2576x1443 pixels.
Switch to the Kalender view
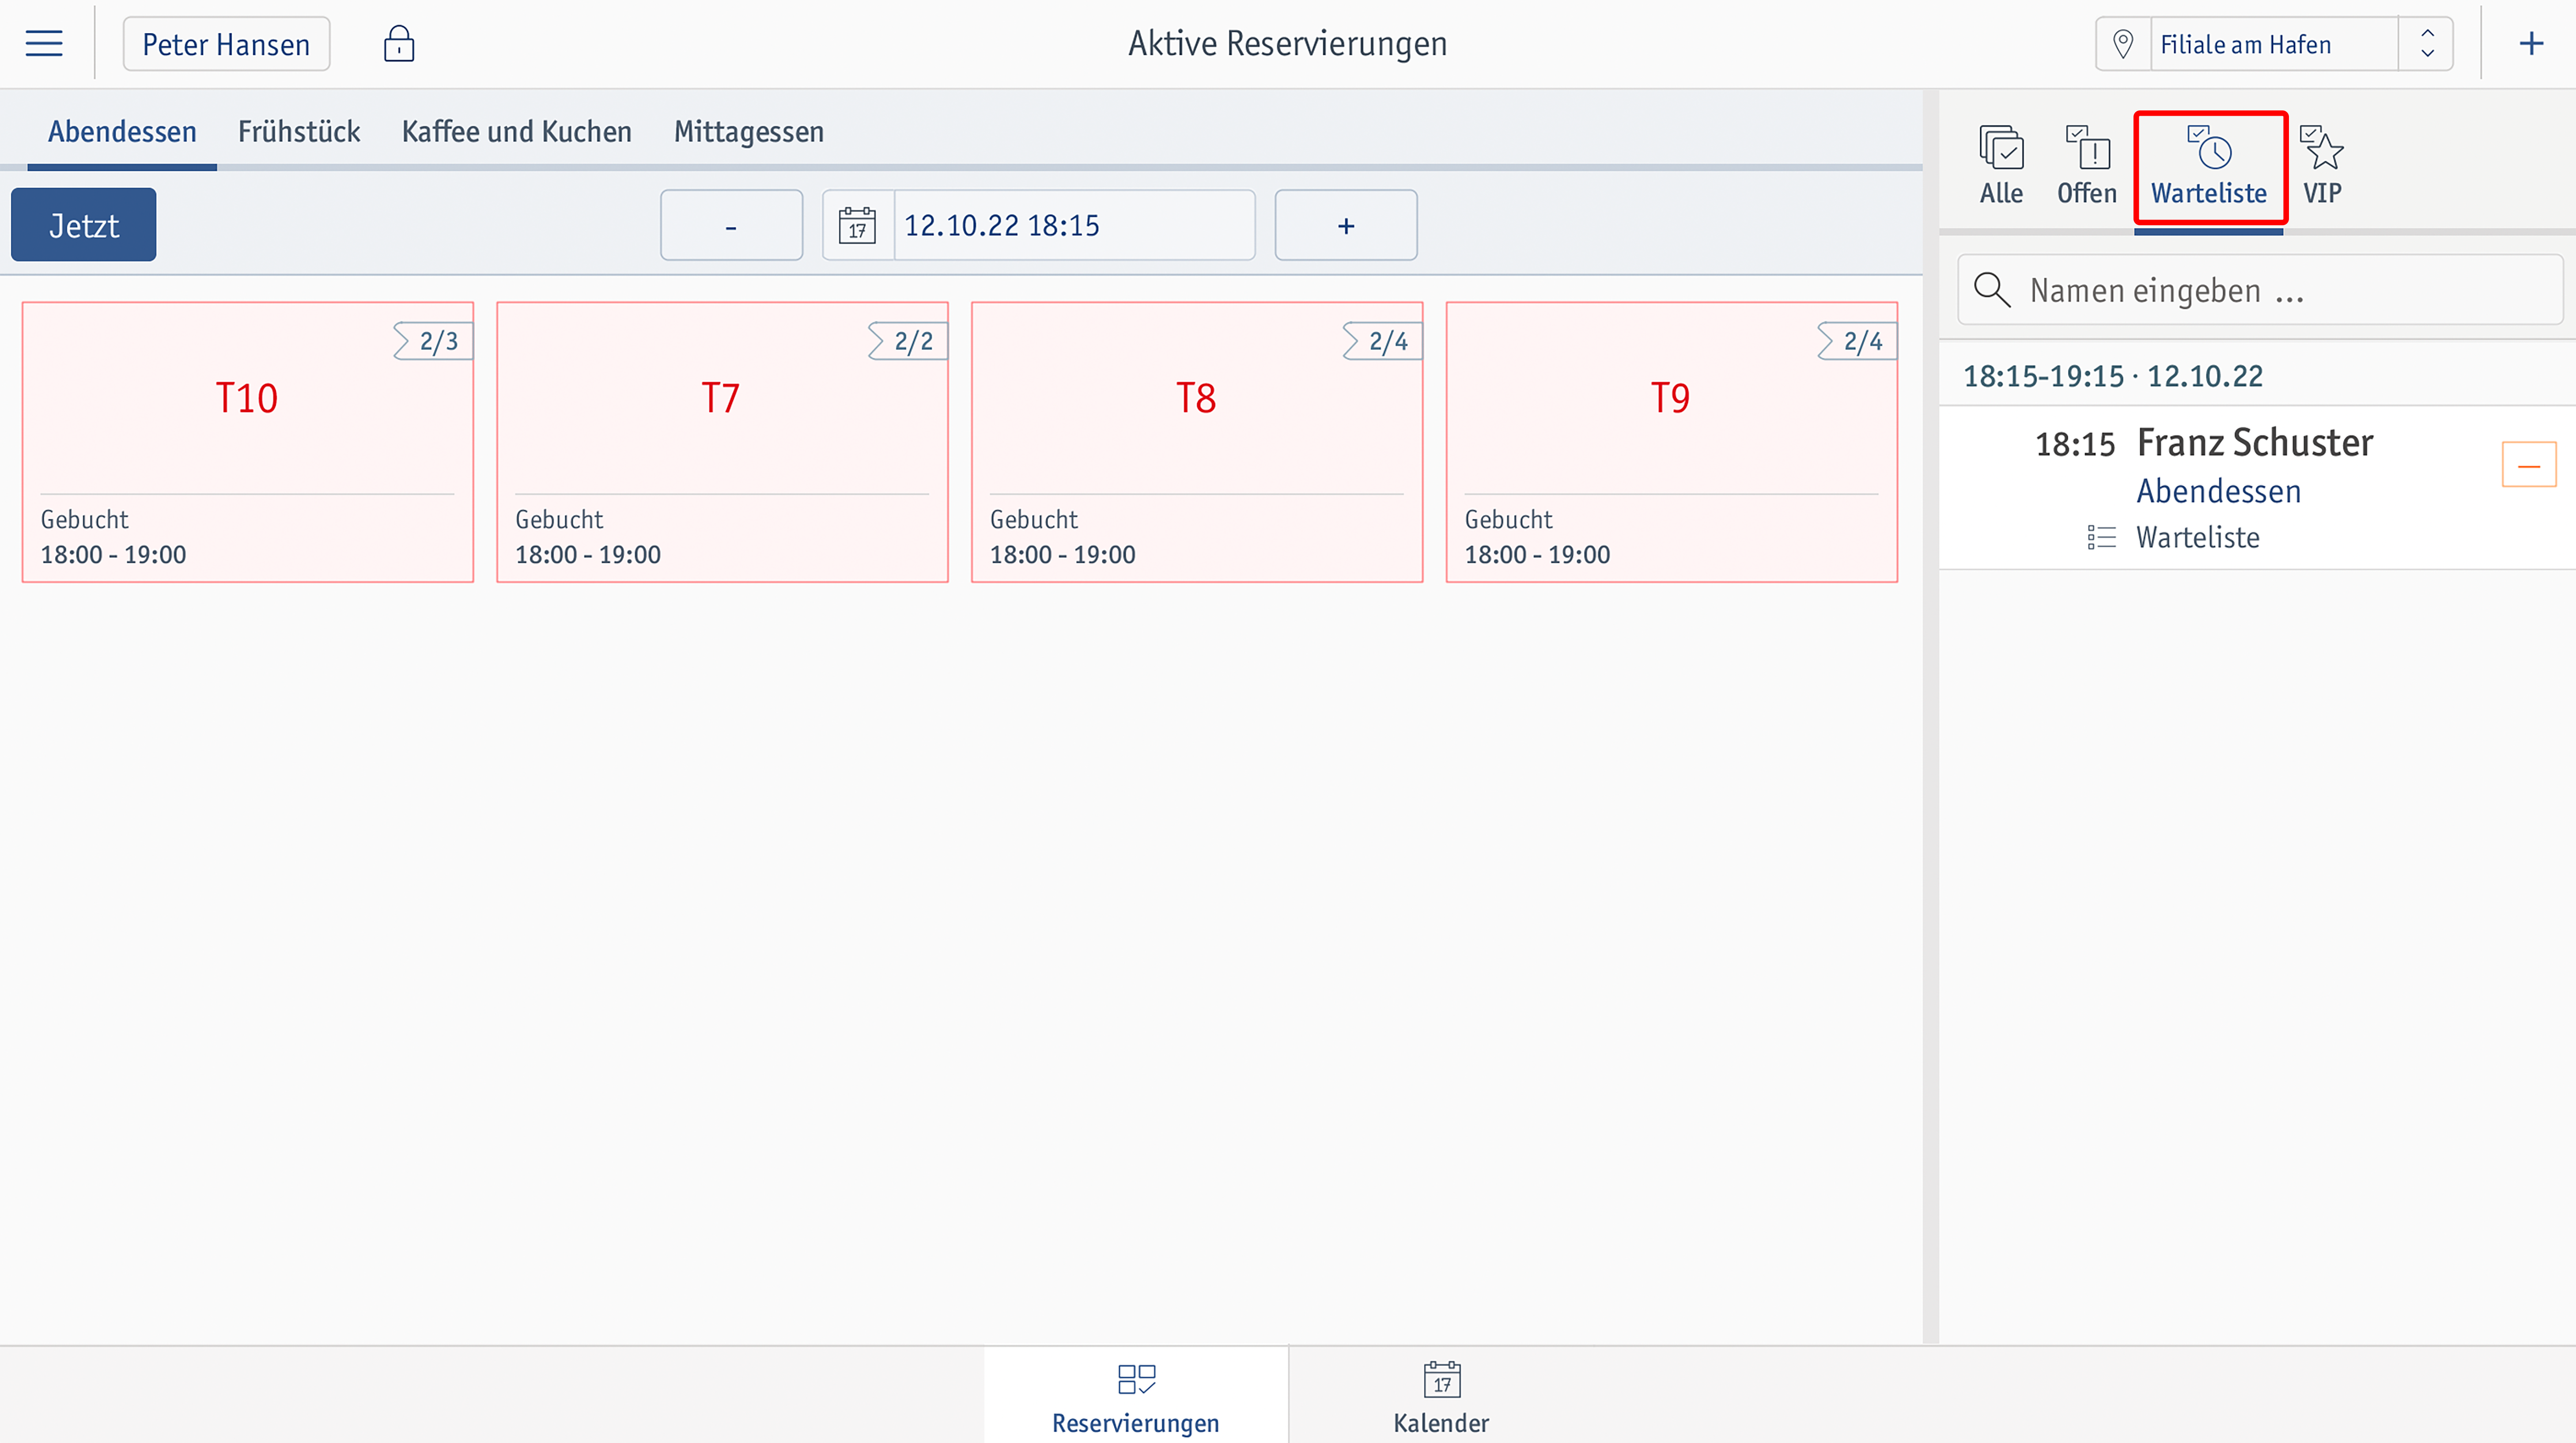point(1441,1395)
